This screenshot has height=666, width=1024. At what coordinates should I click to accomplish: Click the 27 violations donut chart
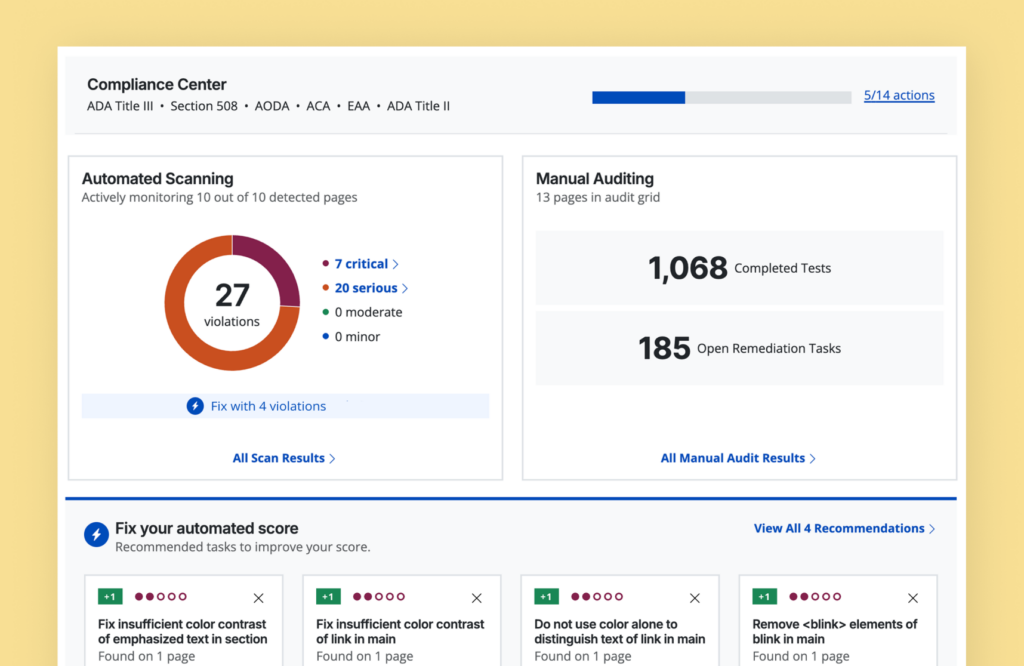(x=232, y=302)
